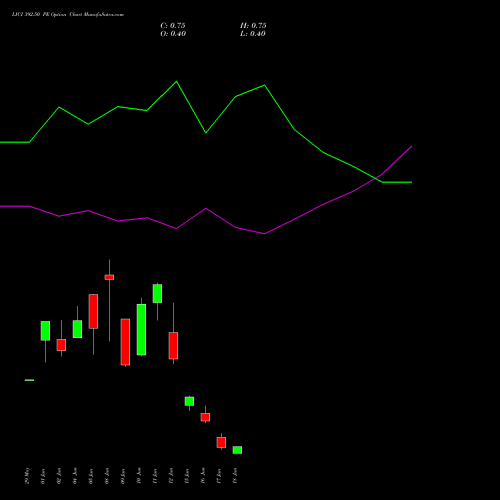Click the 09 Jun date label
This screenshot has width=500, height=500.
click(123, 476)
